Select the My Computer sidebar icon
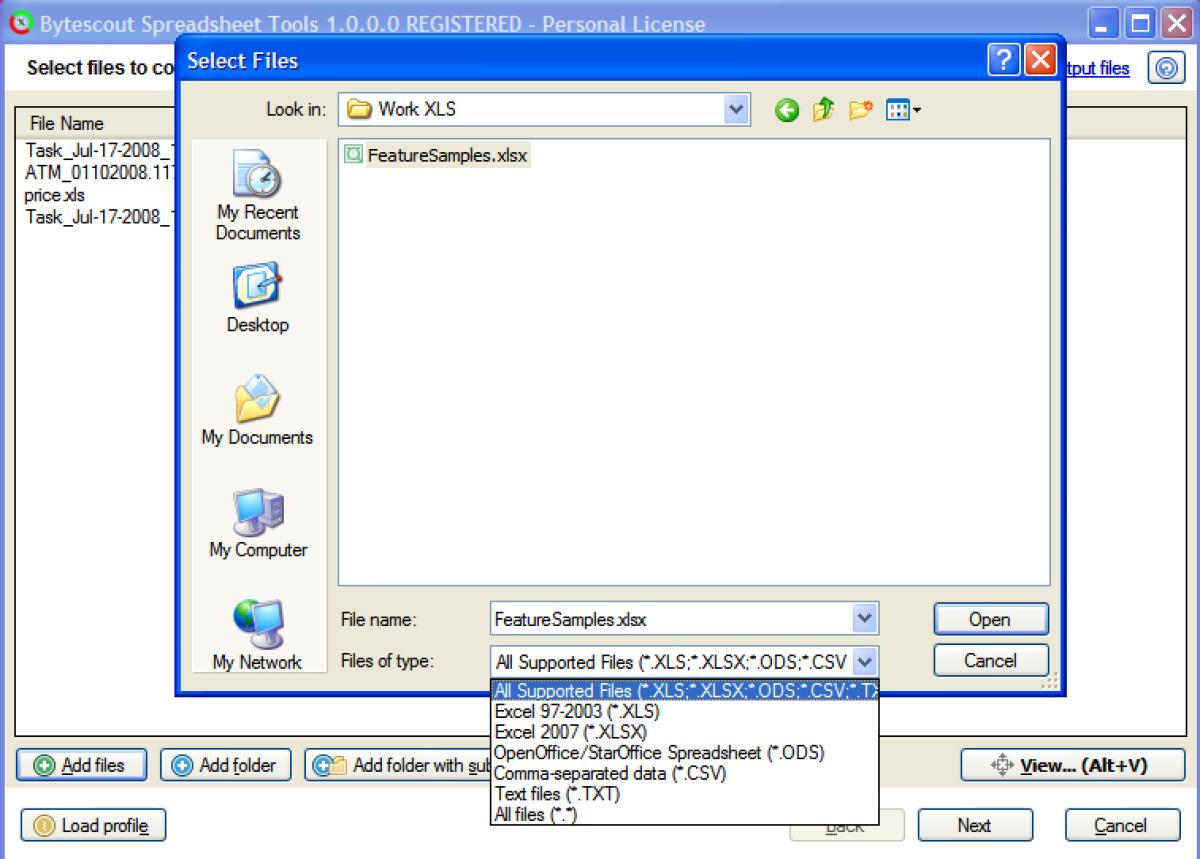This screenshot has height=859, width=1200. pyautogui.click(x=257, y=513)
